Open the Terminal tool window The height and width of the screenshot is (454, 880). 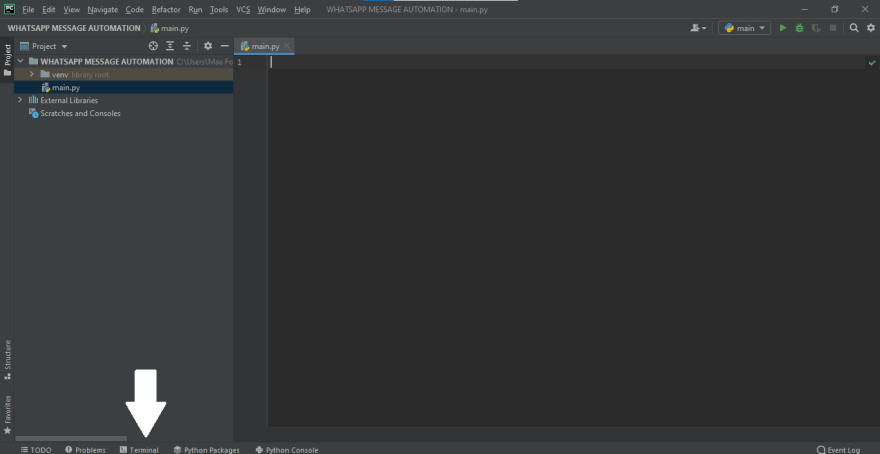(x=139, y=450)
